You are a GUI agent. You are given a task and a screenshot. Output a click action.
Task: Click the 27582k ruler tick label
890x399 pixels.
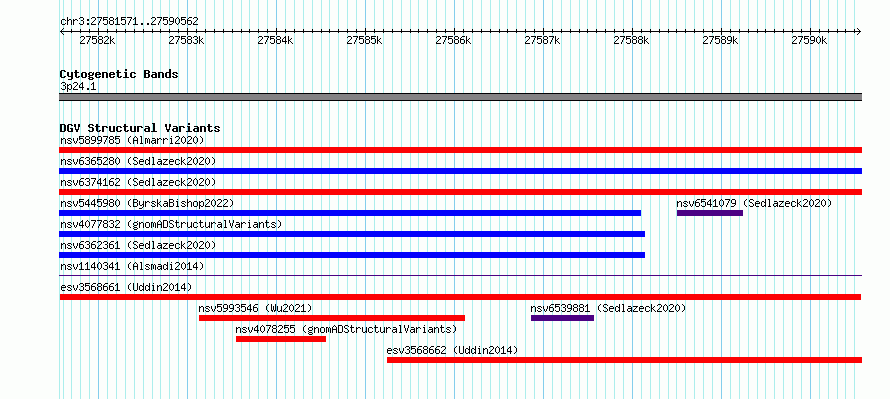pos(98,41)
